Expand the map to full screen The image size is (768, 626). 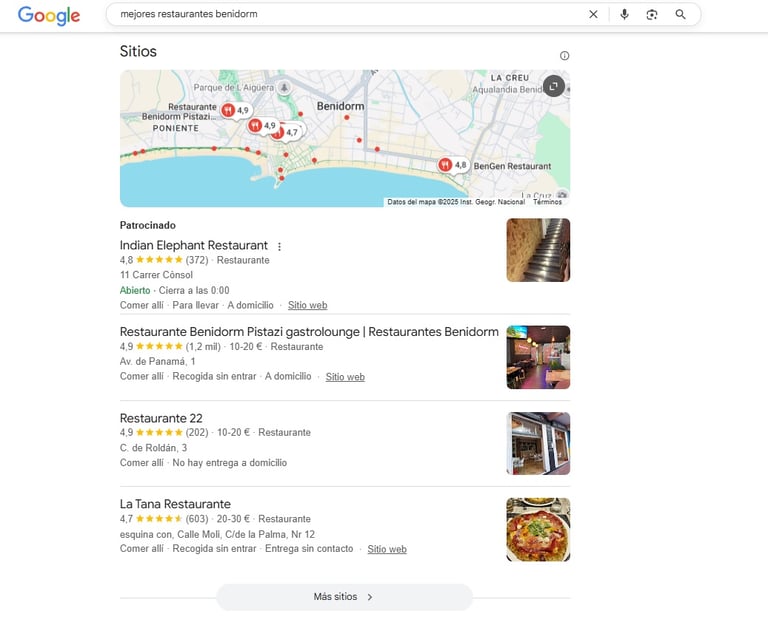pos(554,86)
